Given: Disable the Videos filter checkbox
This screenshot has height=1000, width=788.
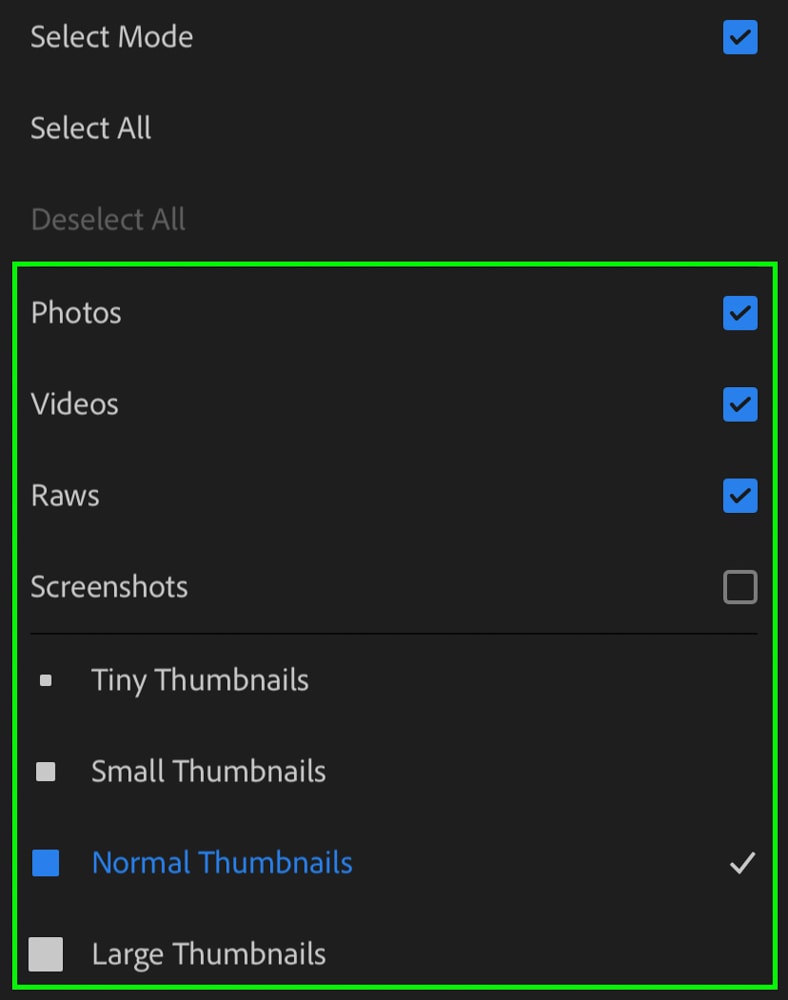Looking at the screenshot, I should coord(740,404).
